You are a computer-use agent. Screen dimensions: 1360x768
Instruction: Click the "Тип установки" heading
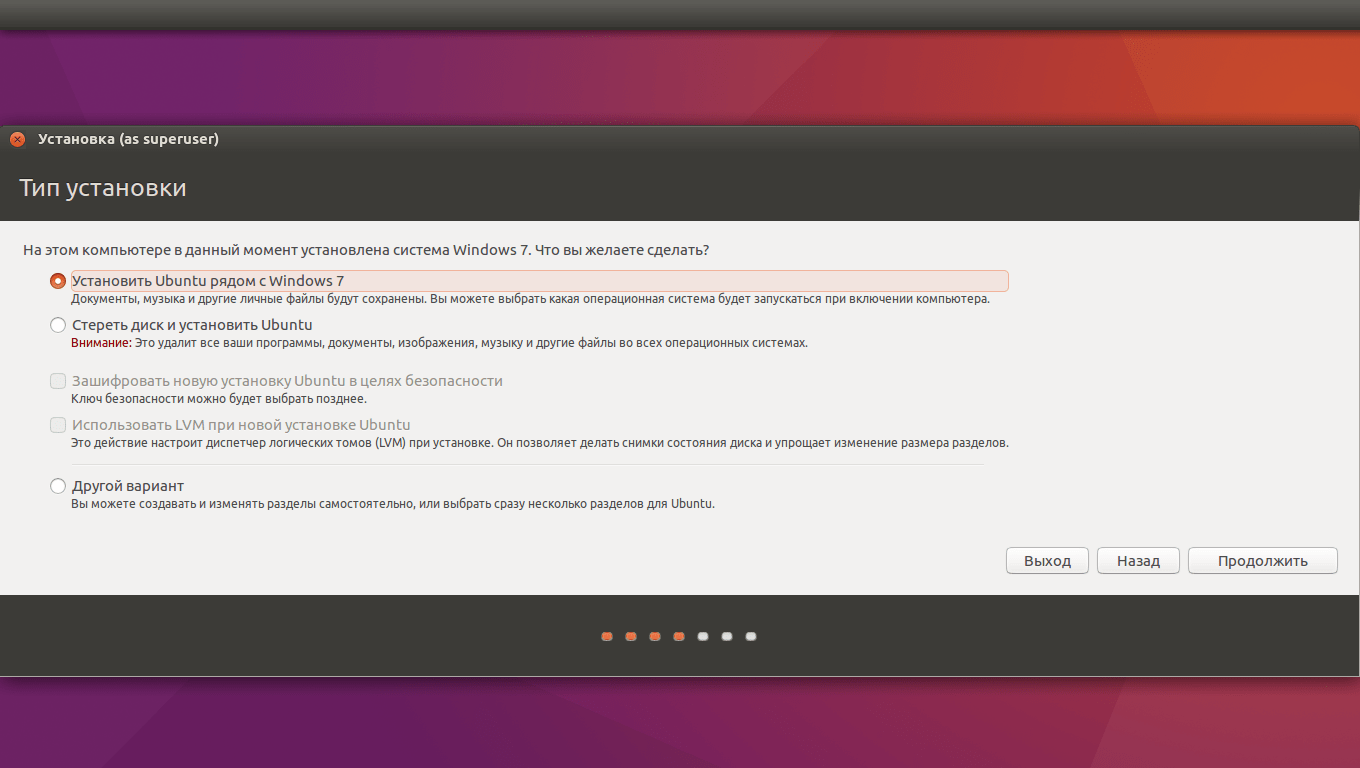[103, 188]
